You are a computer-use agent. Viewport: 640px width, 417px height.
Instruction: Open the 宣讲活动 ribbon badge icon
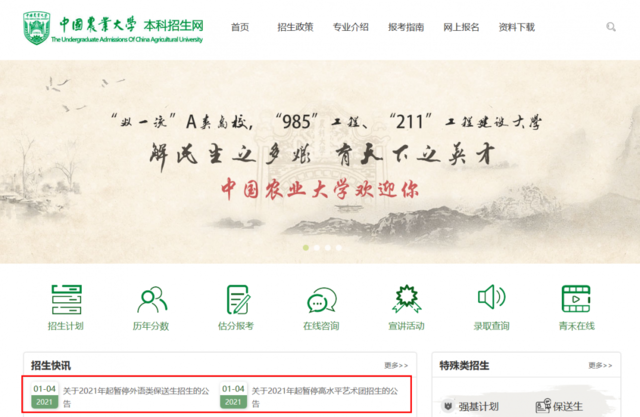tap(407, 299)
